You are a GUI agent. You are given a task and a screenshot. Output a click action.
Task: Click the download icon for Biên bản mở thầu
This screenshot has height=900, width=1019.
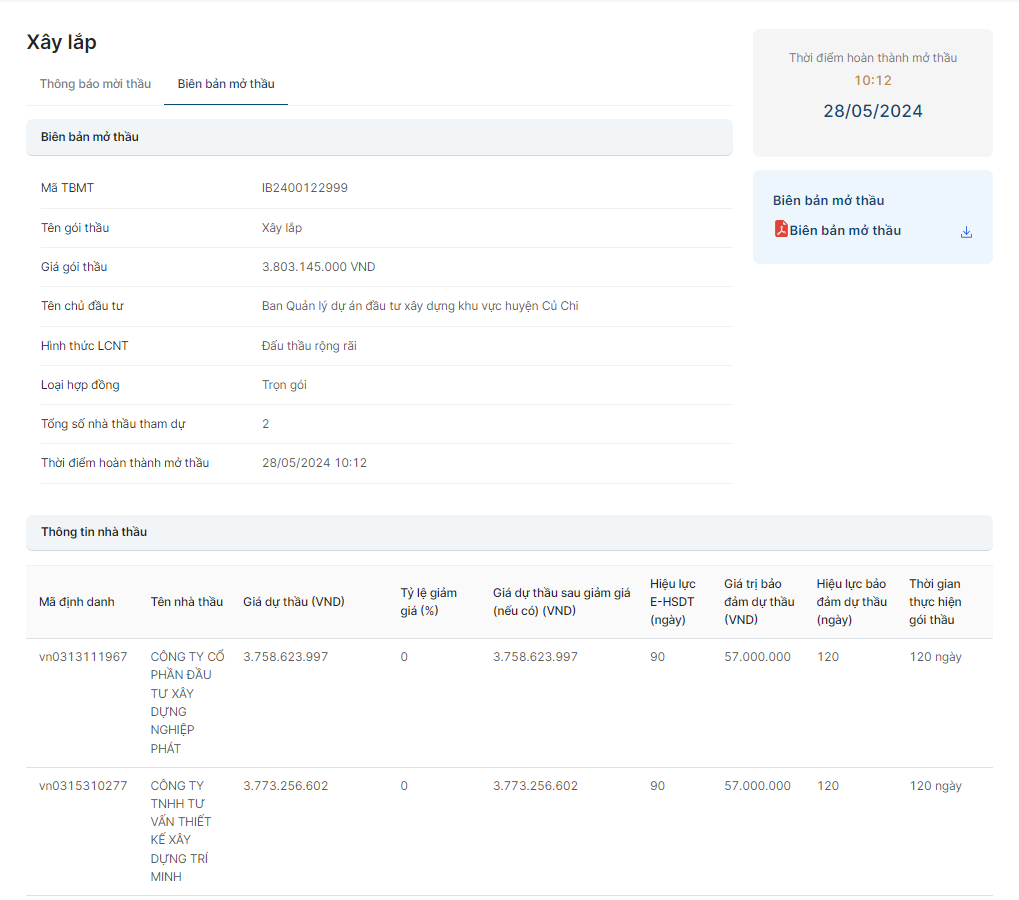(x=966, y=232)
